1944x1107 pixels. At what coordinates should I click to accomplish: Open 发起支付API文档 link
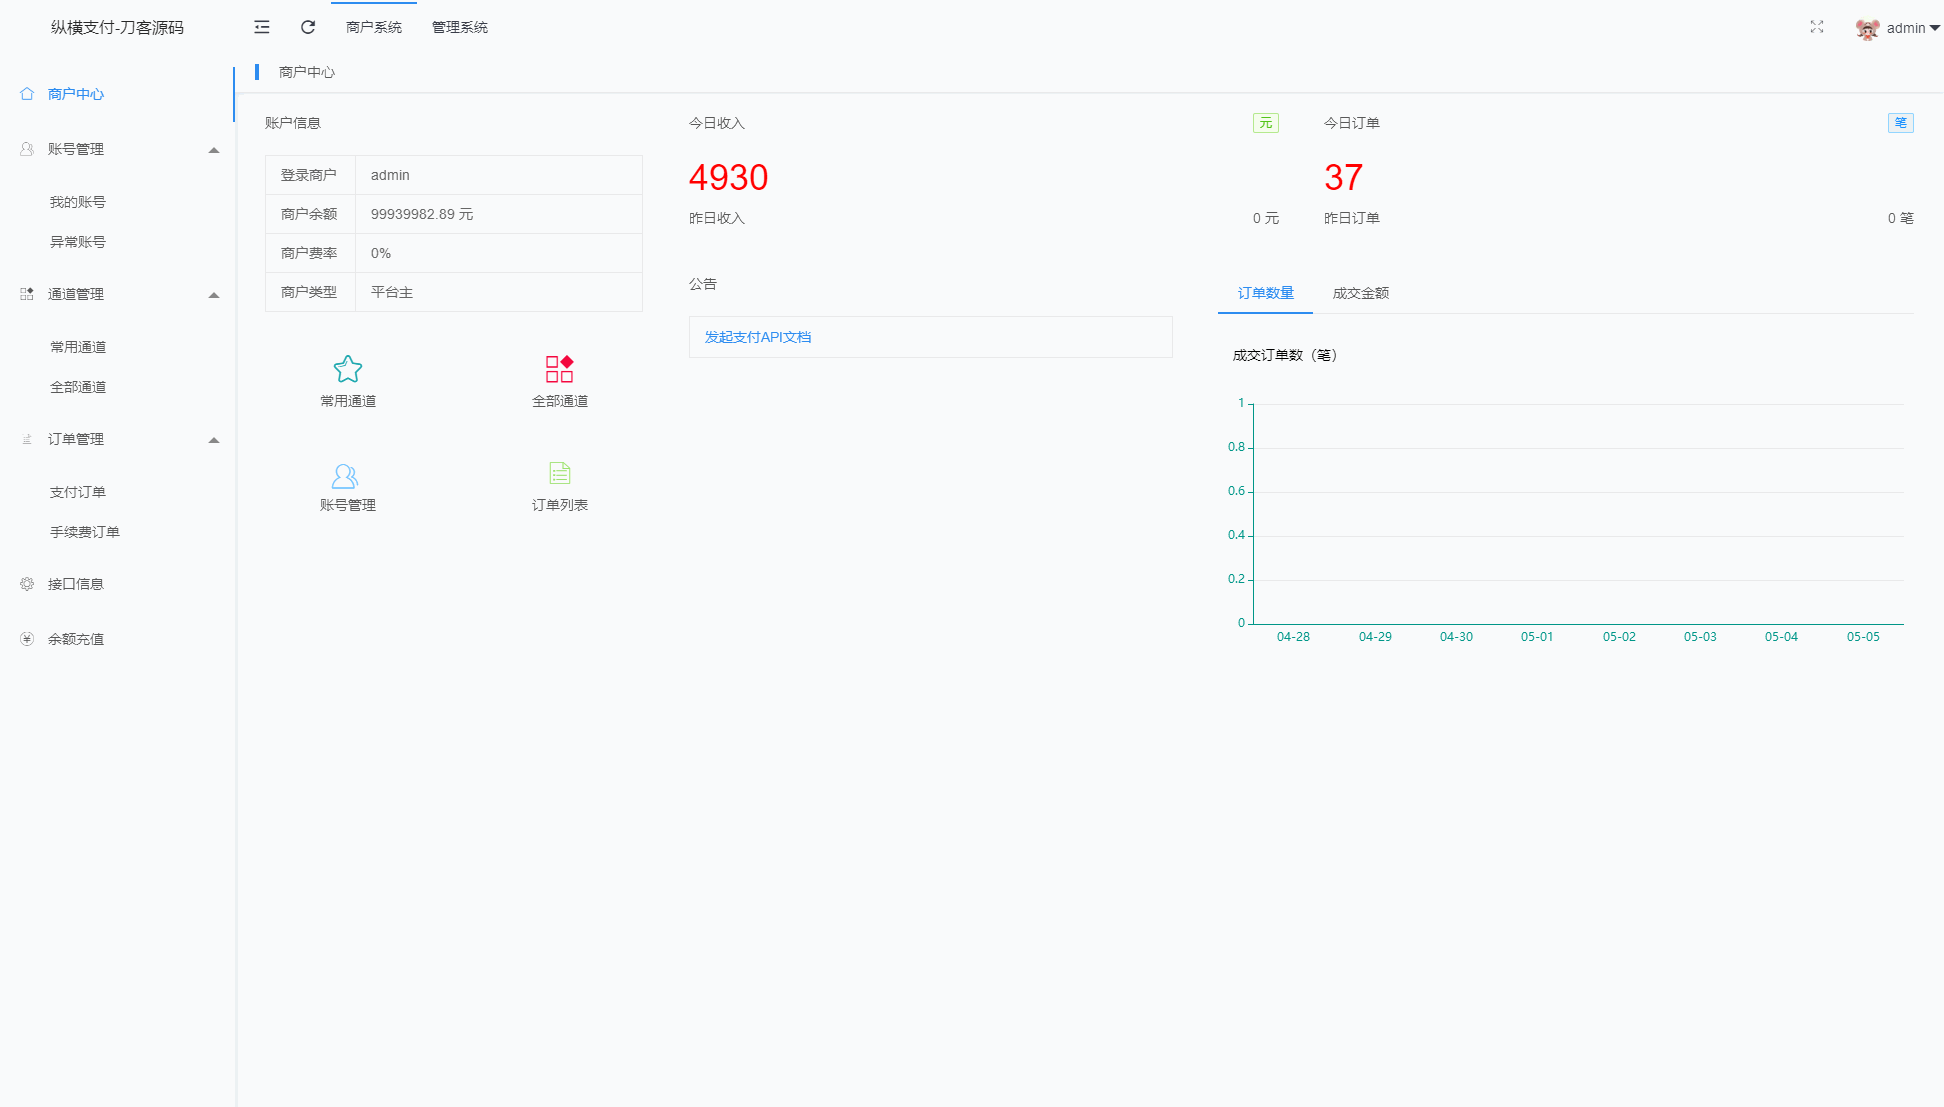tap(758, 337)
